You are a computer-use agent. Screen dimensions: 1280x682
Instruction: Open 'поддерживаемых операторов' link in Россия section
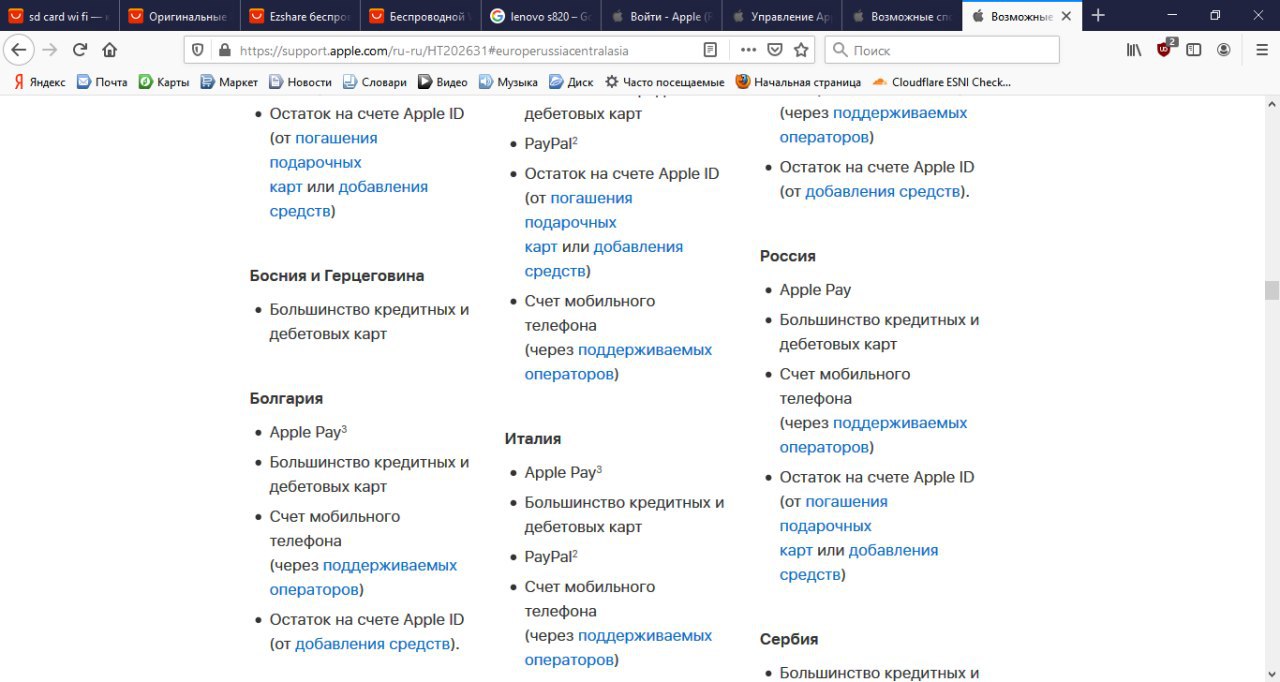pyautogui.click(x=873, y=435)
